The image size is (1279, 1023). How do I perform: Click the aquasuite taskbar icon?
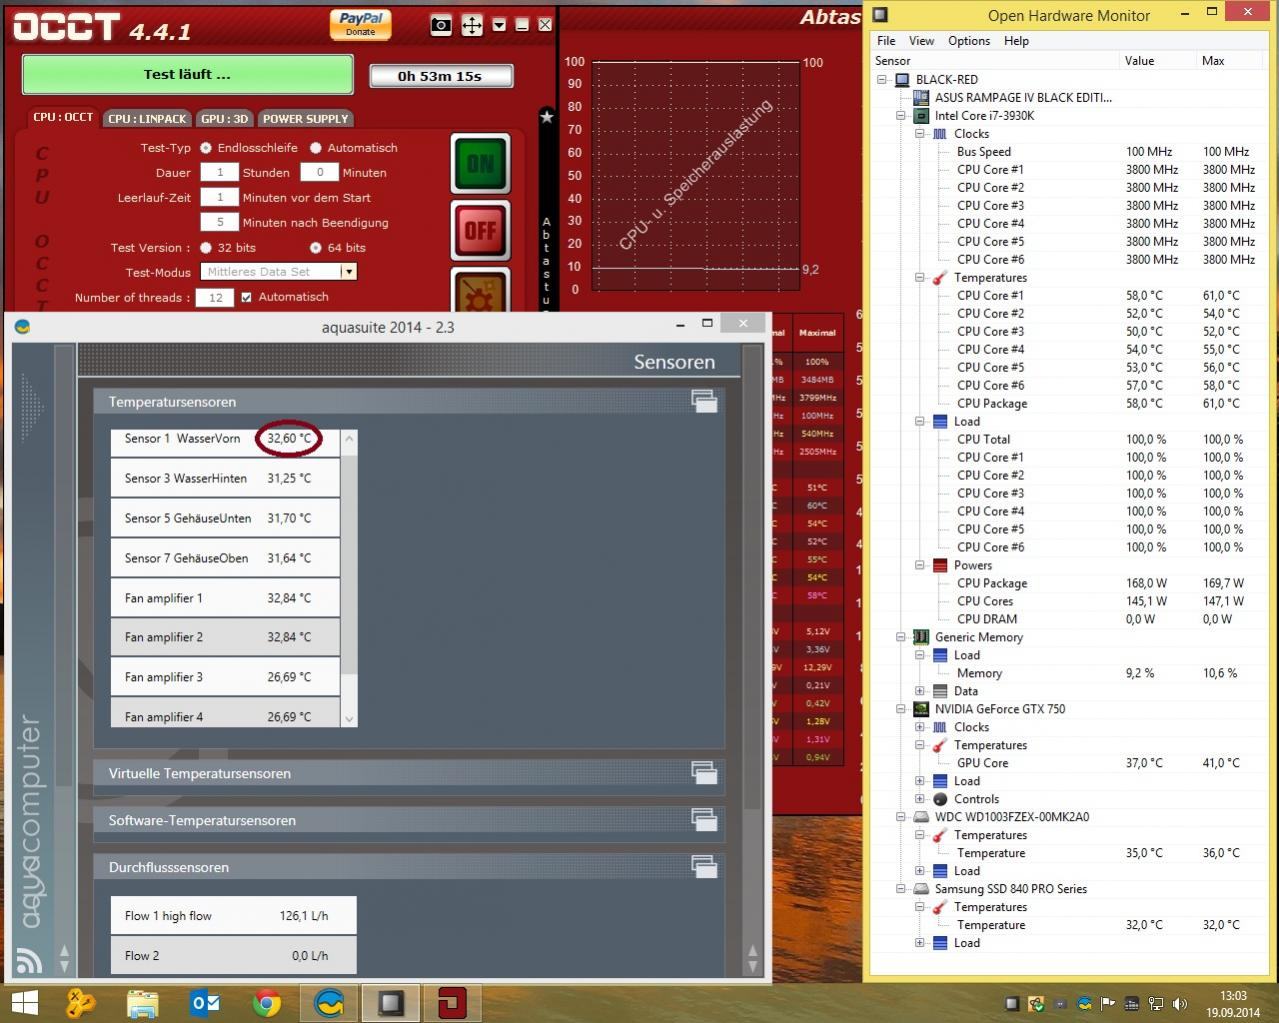[x=329, y=1003]
